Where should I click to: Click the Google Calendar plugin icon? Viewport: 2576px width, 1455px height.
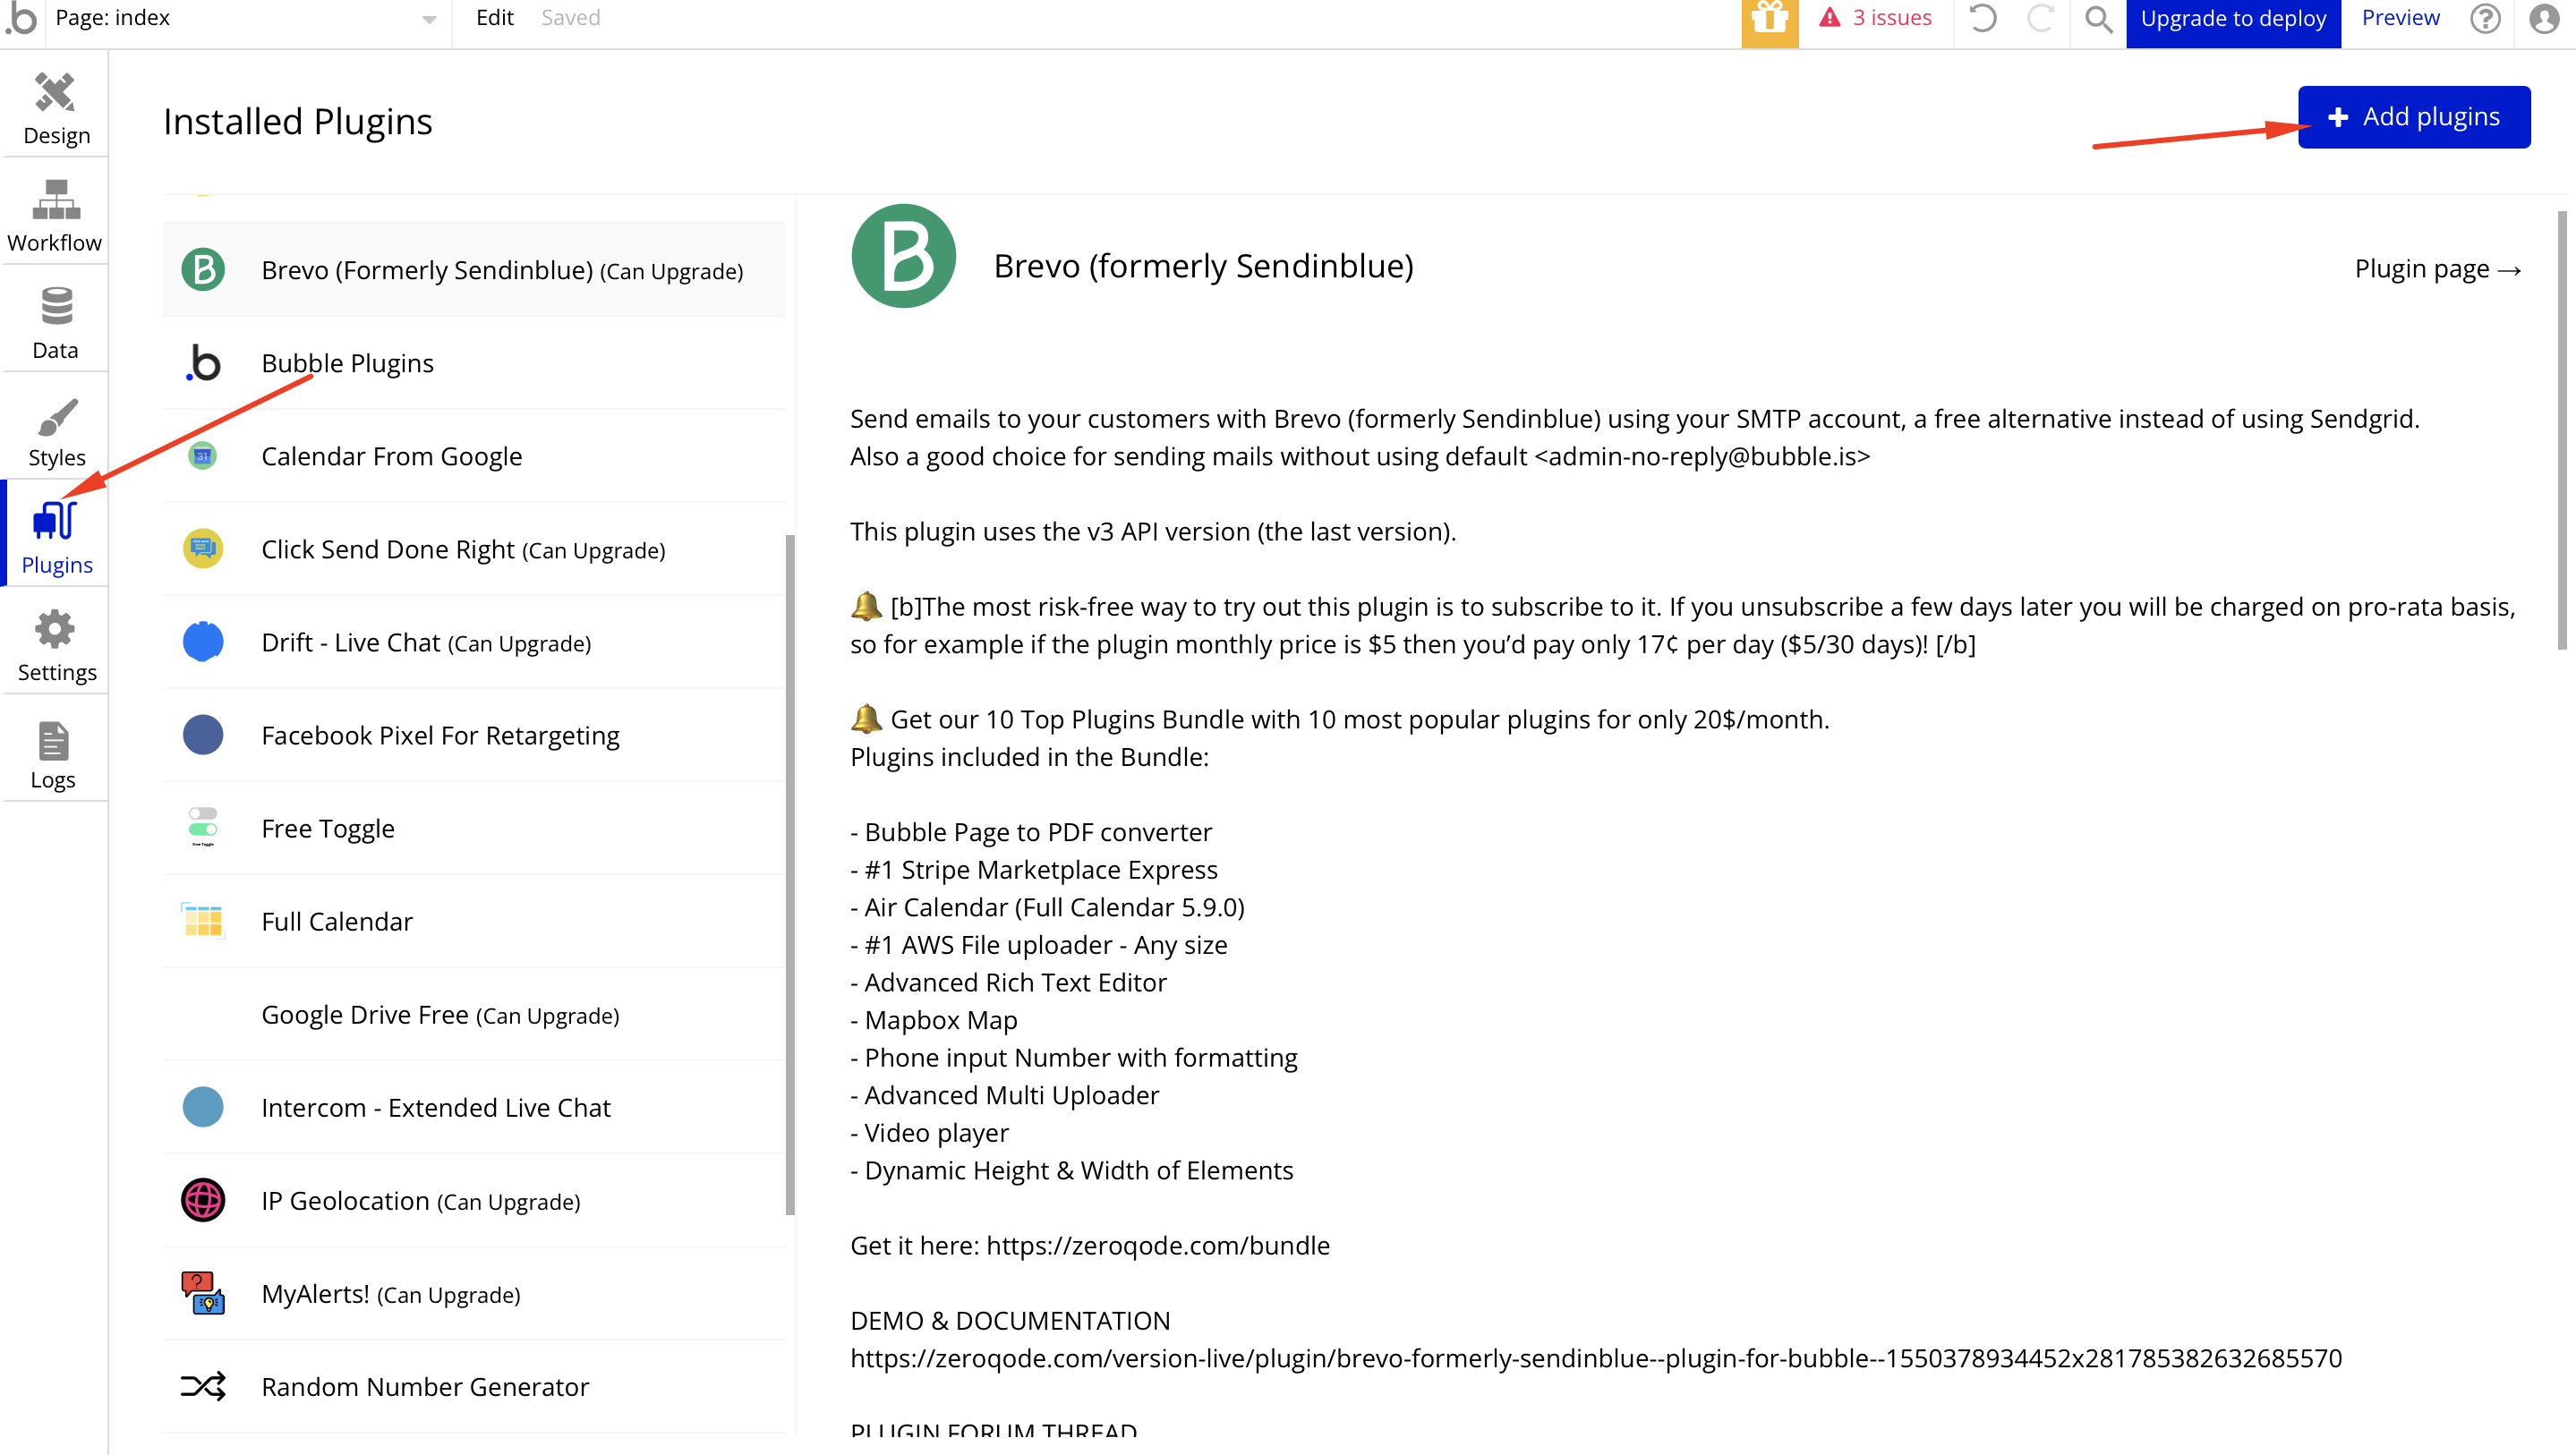tap(203, 456)
